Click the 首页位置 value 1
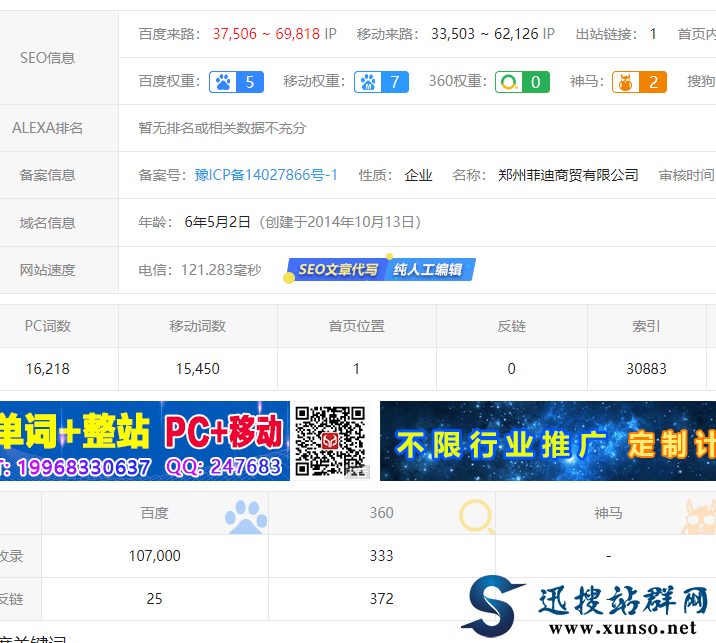716x643 pixels. (356, 369)
